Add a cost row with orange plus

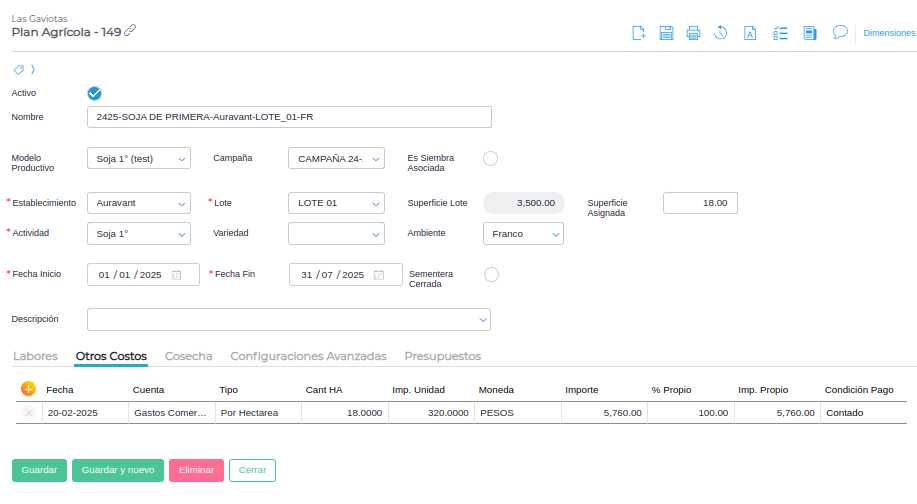click(x=28, y=389)
